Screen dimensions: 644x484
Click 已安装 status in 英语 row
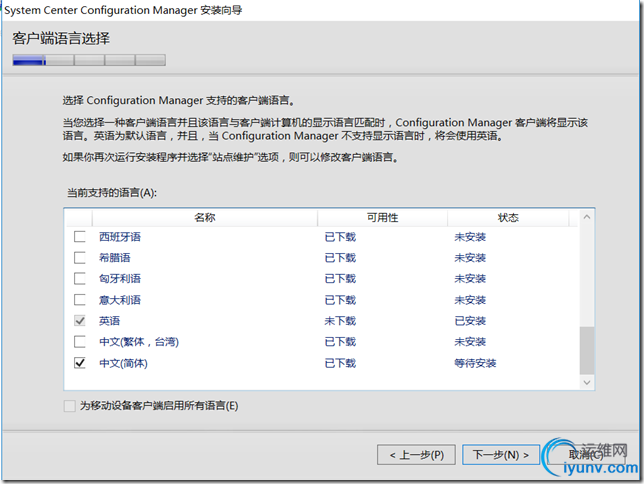[470, 321]
